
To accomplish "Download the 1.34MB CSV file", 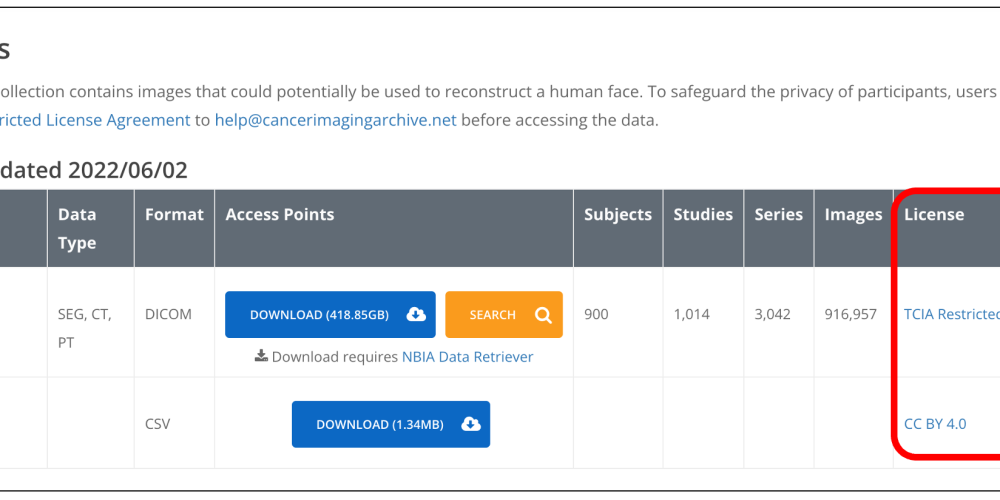I will pyautogui.click(x=391, y=424).
